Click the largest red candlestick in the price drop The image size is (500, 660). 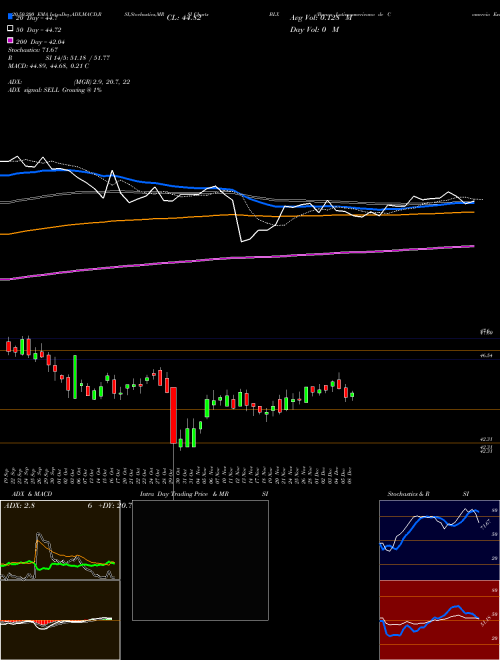click(x=173, y=415)
